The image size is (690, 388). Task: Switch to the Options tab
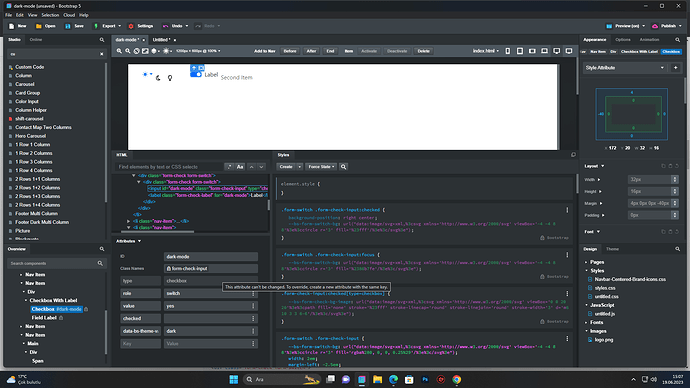click(x=623, y=40)
